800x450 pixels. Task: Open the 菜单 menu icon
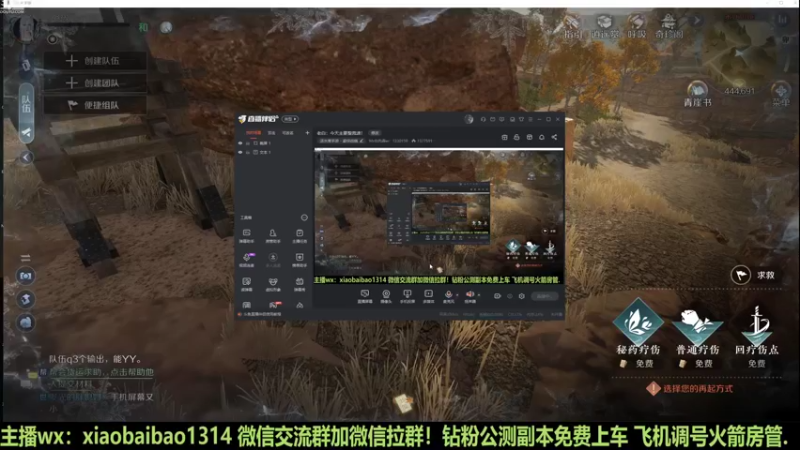[x=781, y=94]
